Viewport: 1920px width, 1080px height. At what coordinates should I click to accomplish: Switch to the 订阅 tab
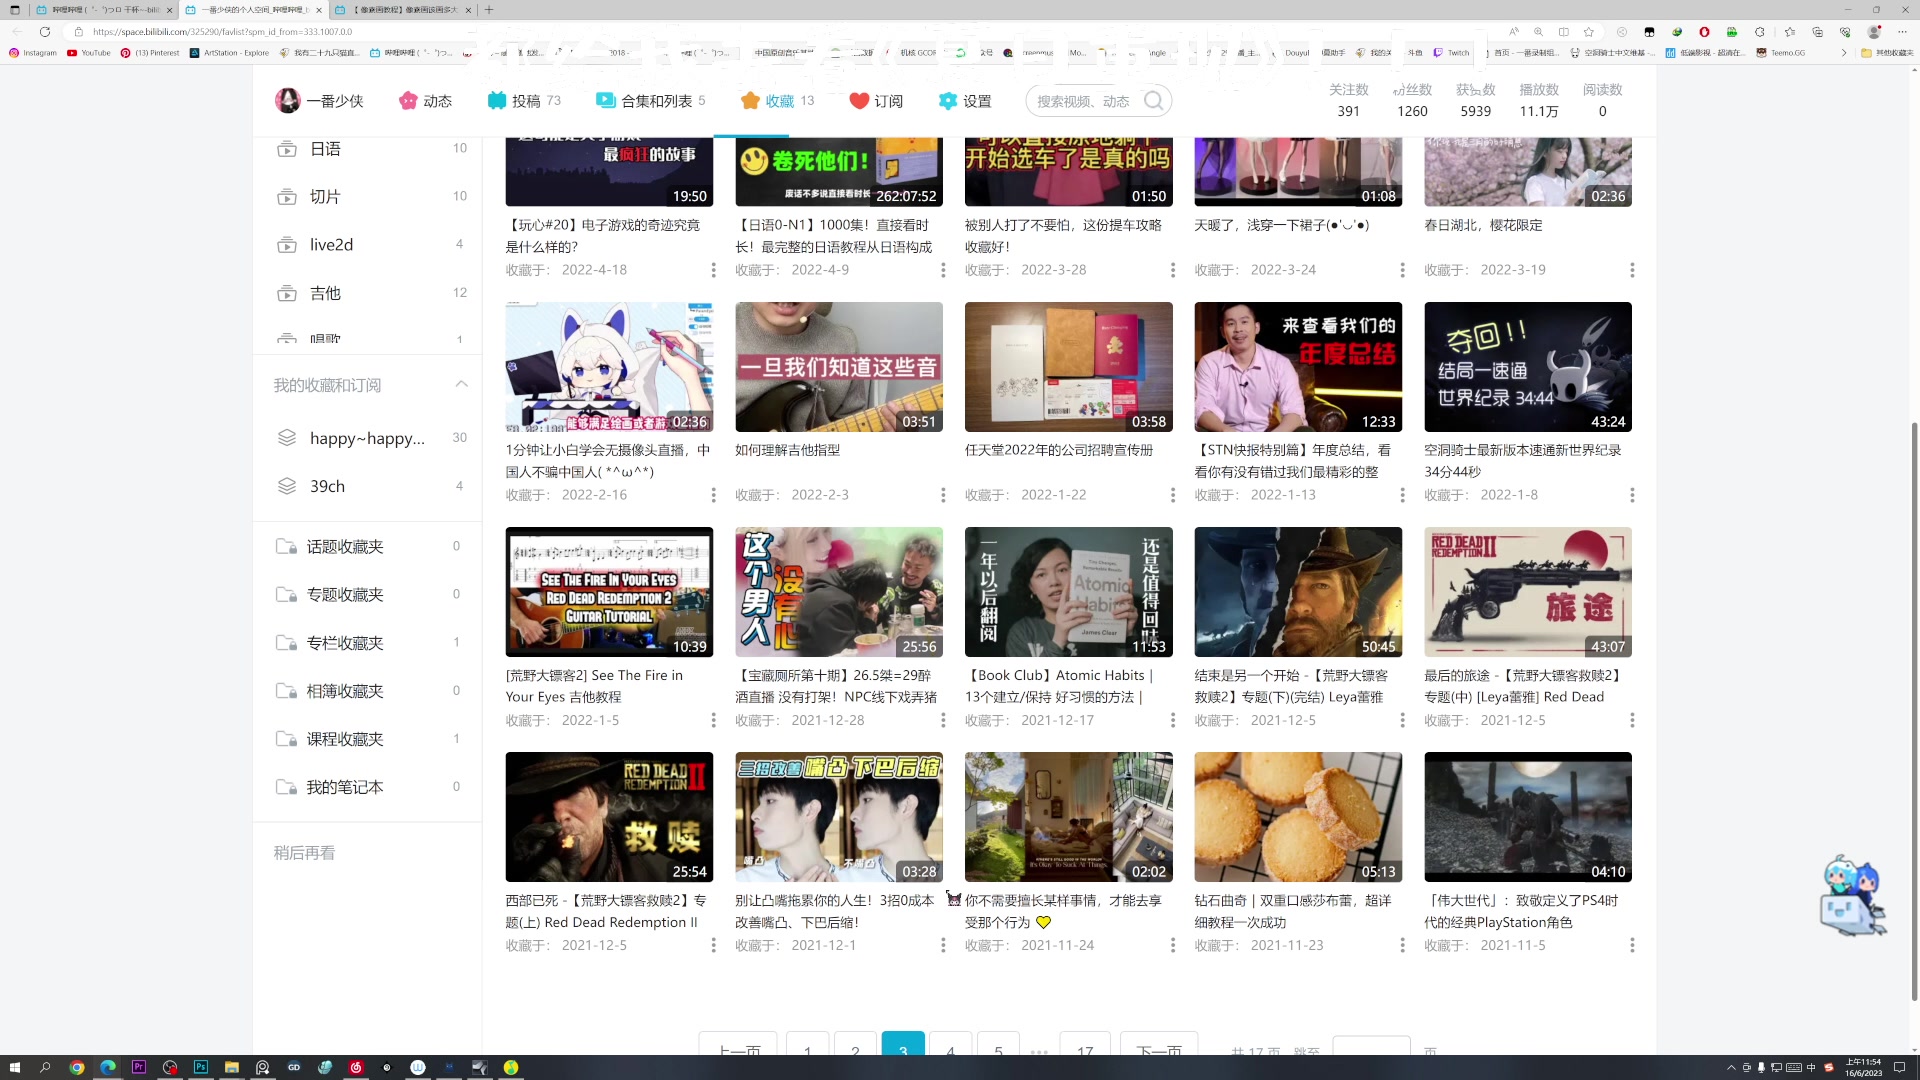(876, 101)
